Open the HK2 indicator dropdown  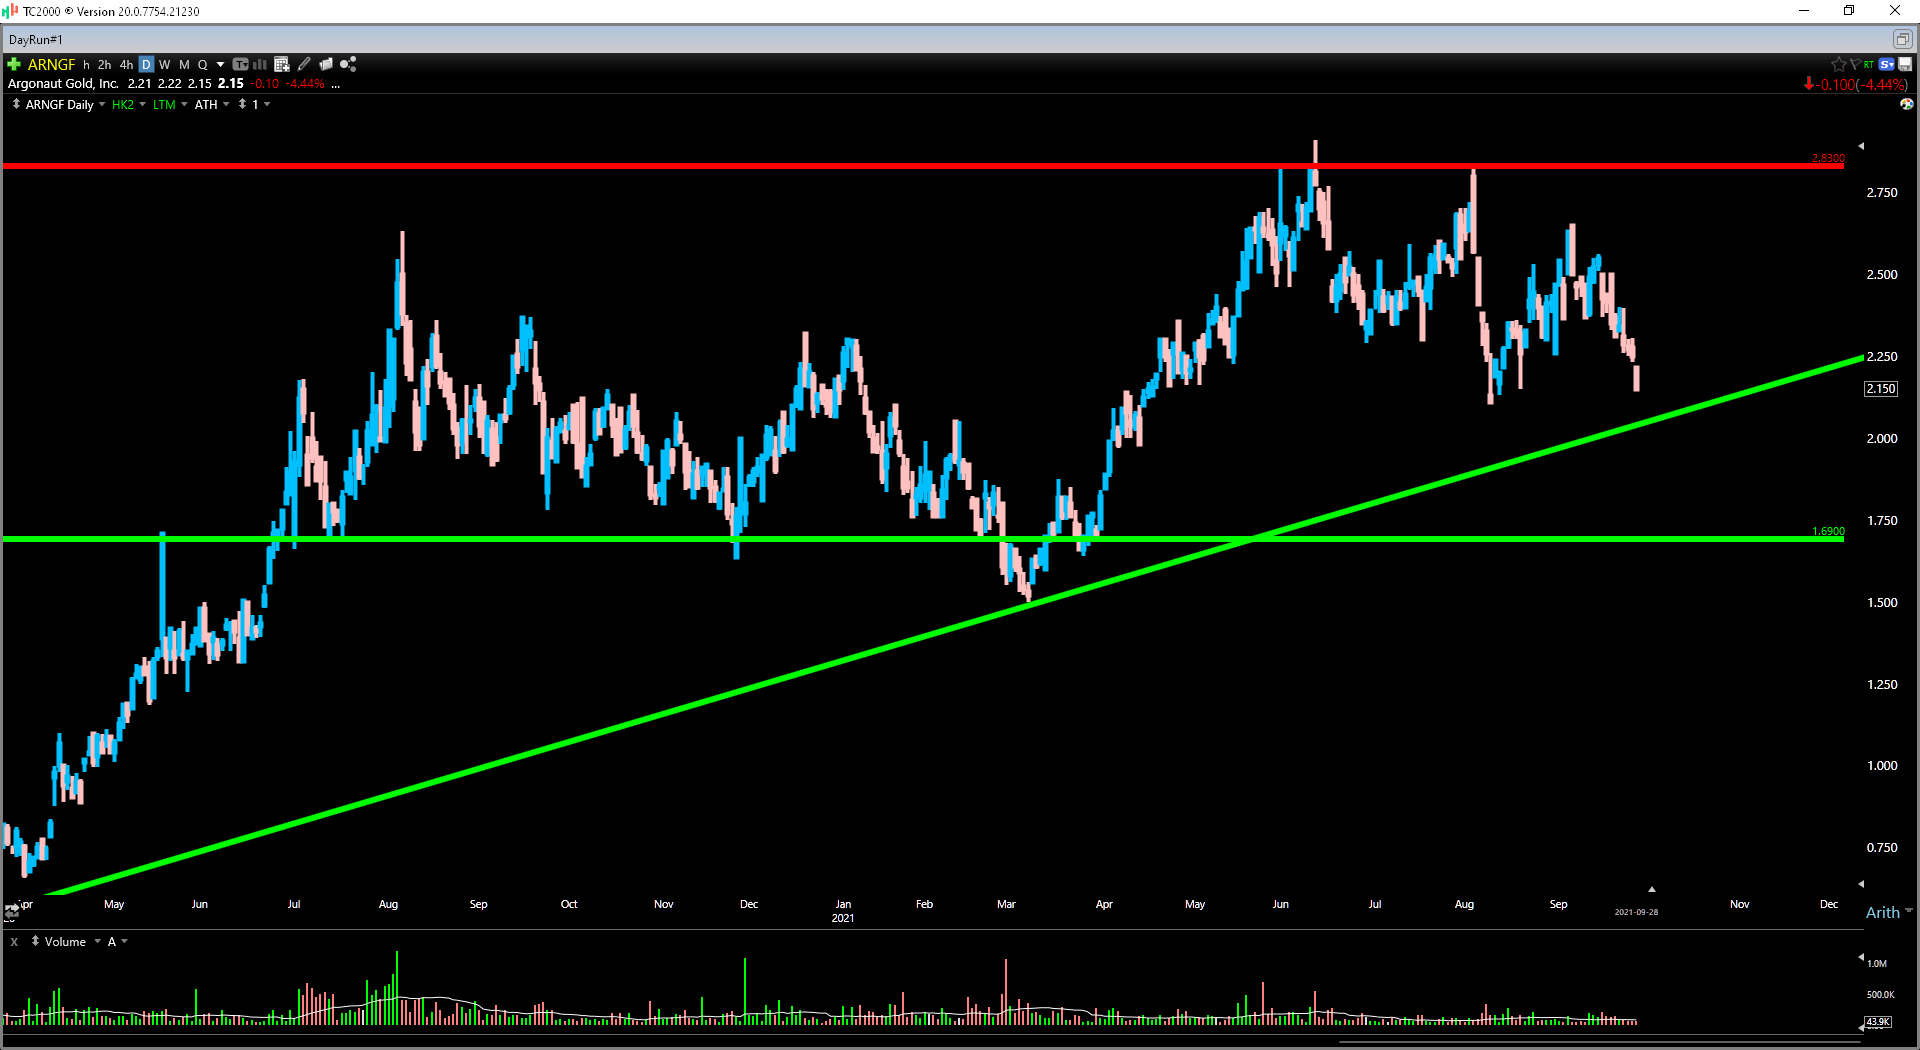[x=143, y=104]
